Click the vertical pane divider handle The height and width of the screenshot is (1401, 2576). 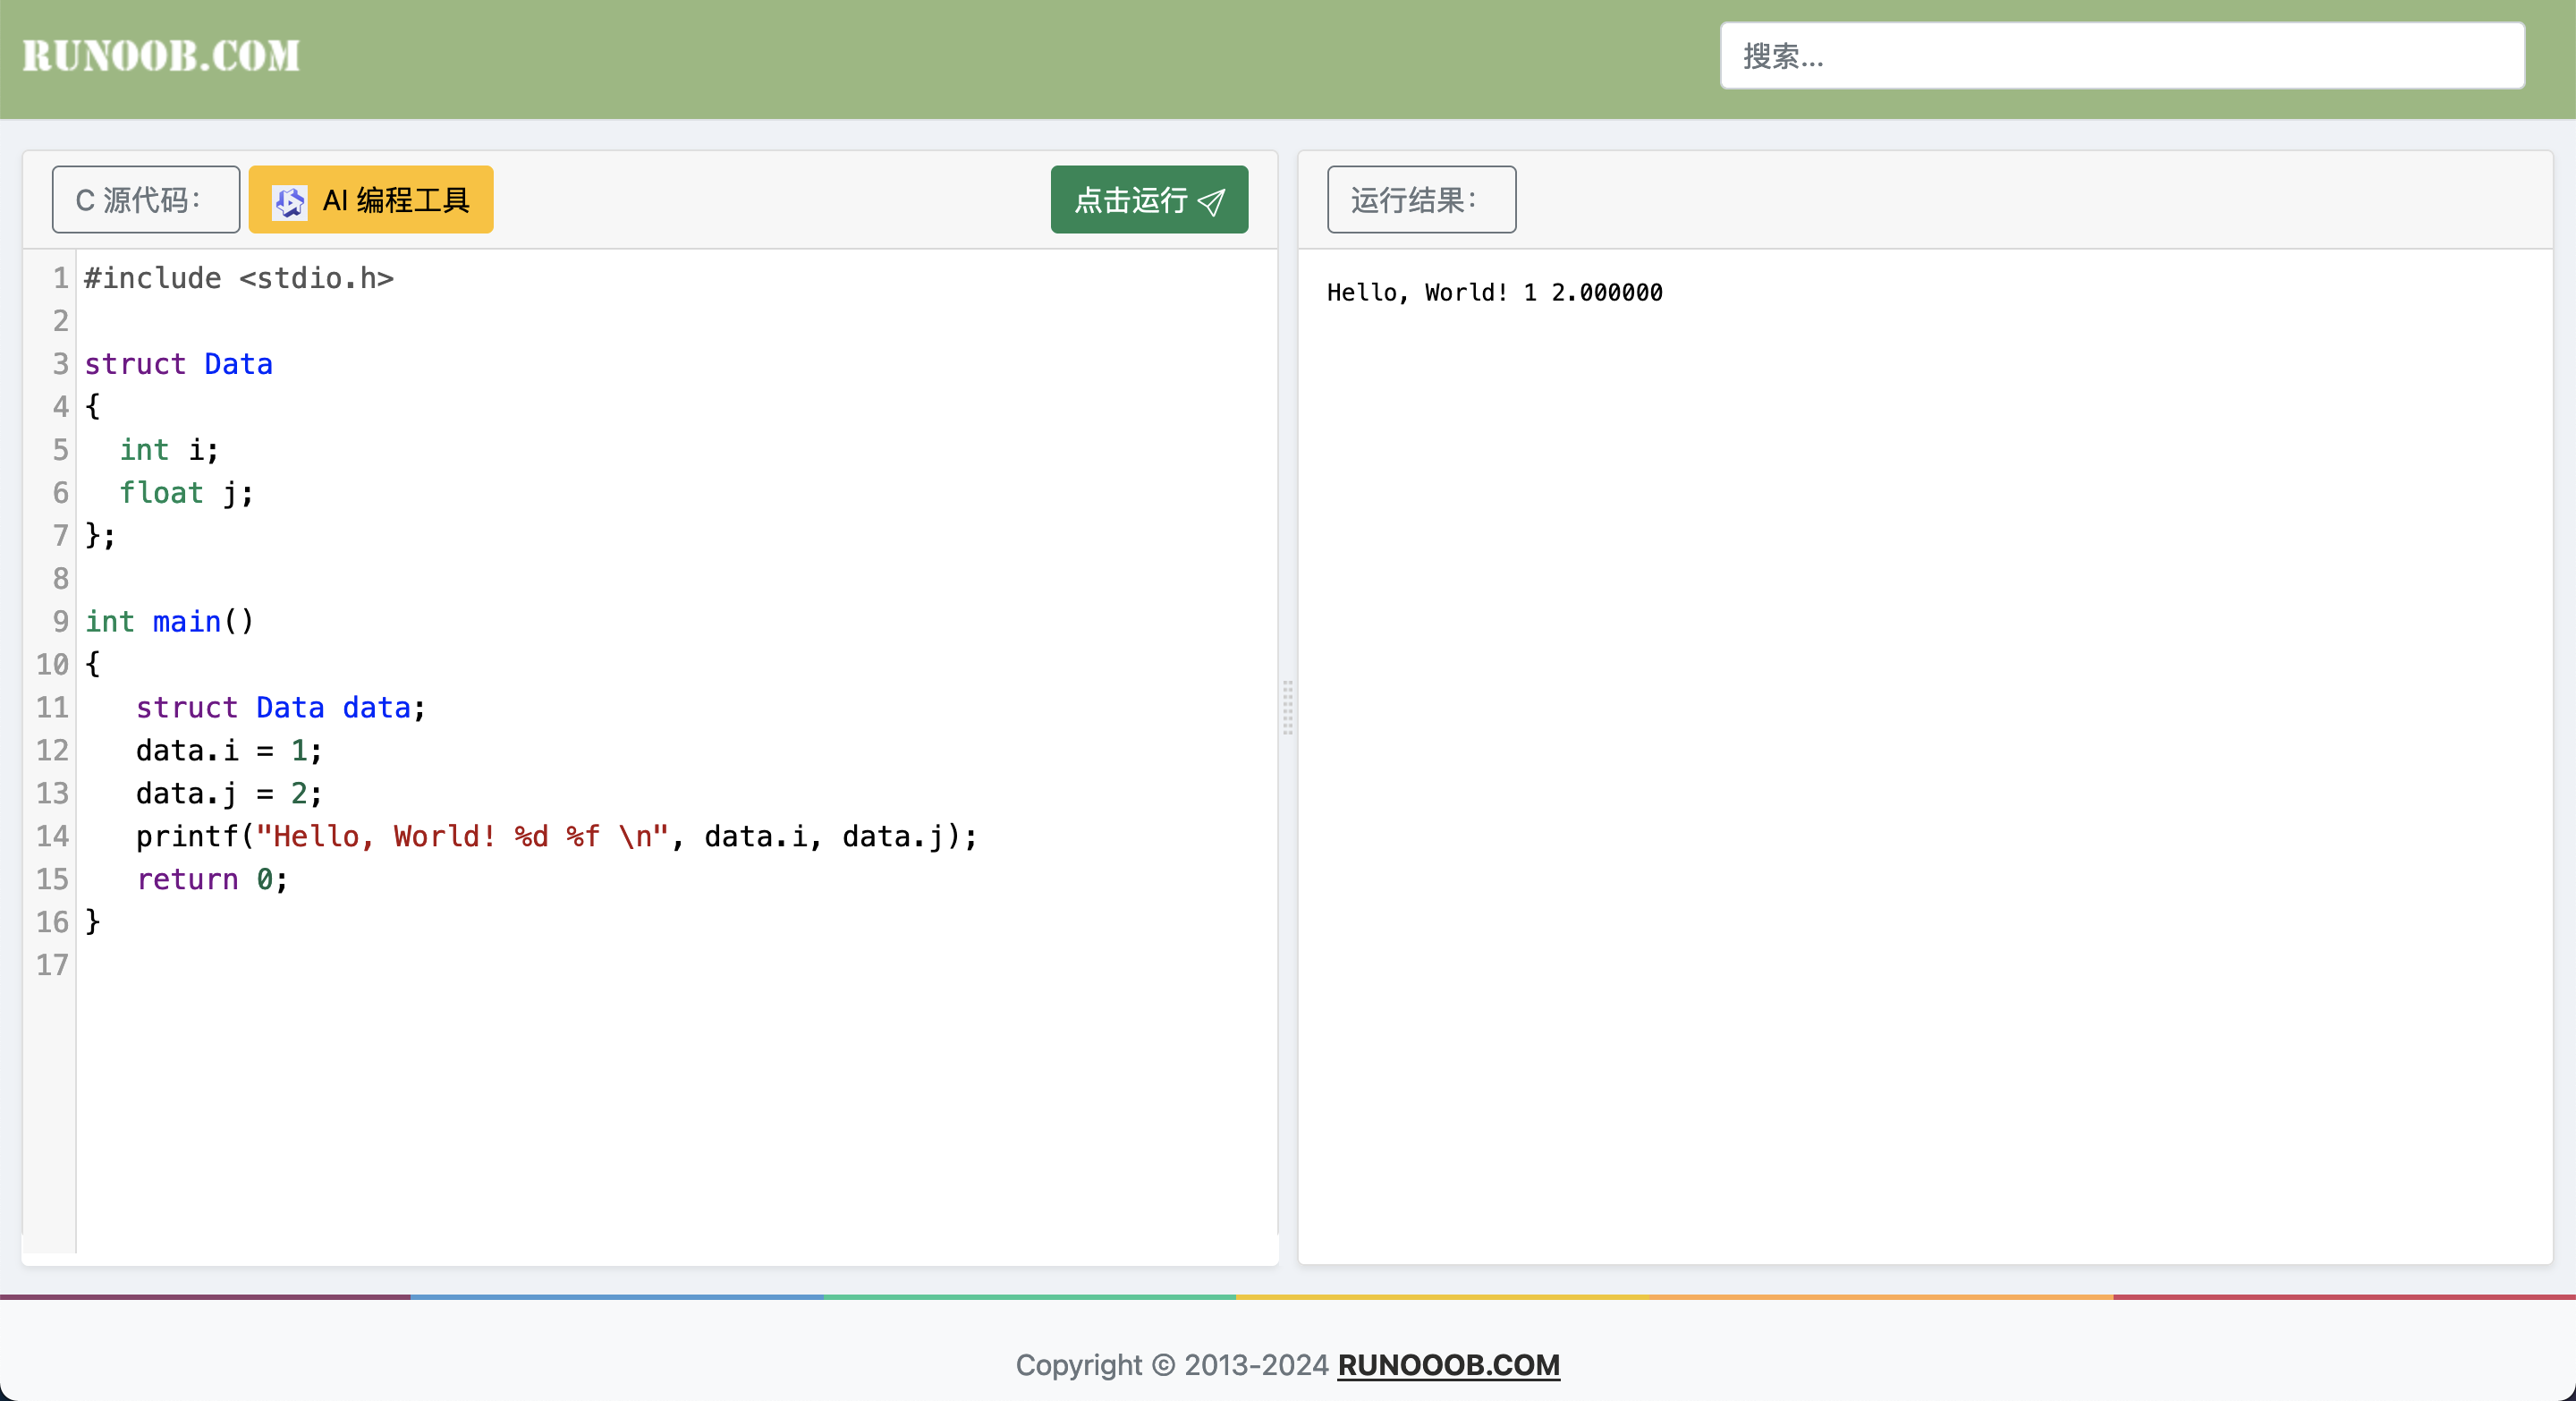tap(1288, 707)
